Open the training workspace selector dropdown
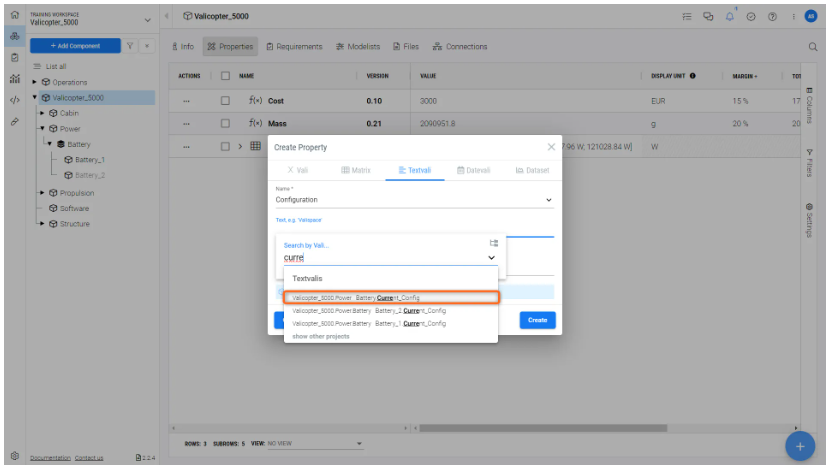The image size is (835, 465). coord(148,17)
